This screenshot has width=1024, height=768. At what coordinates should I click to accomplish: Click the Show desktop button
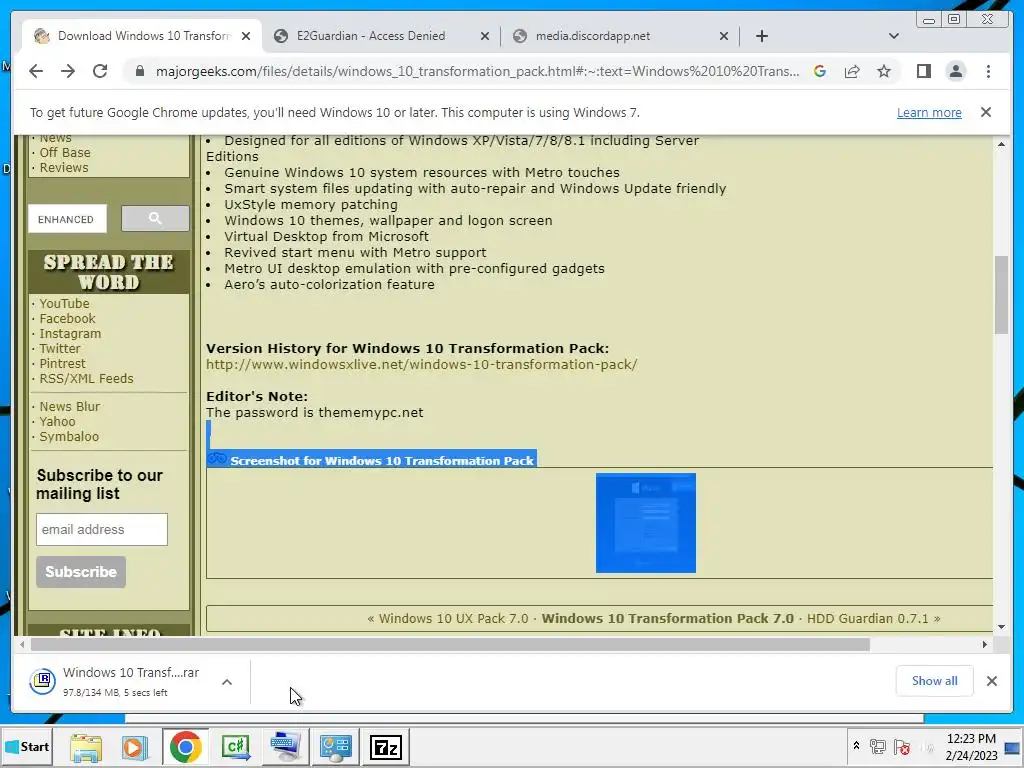click(1013, 747)
